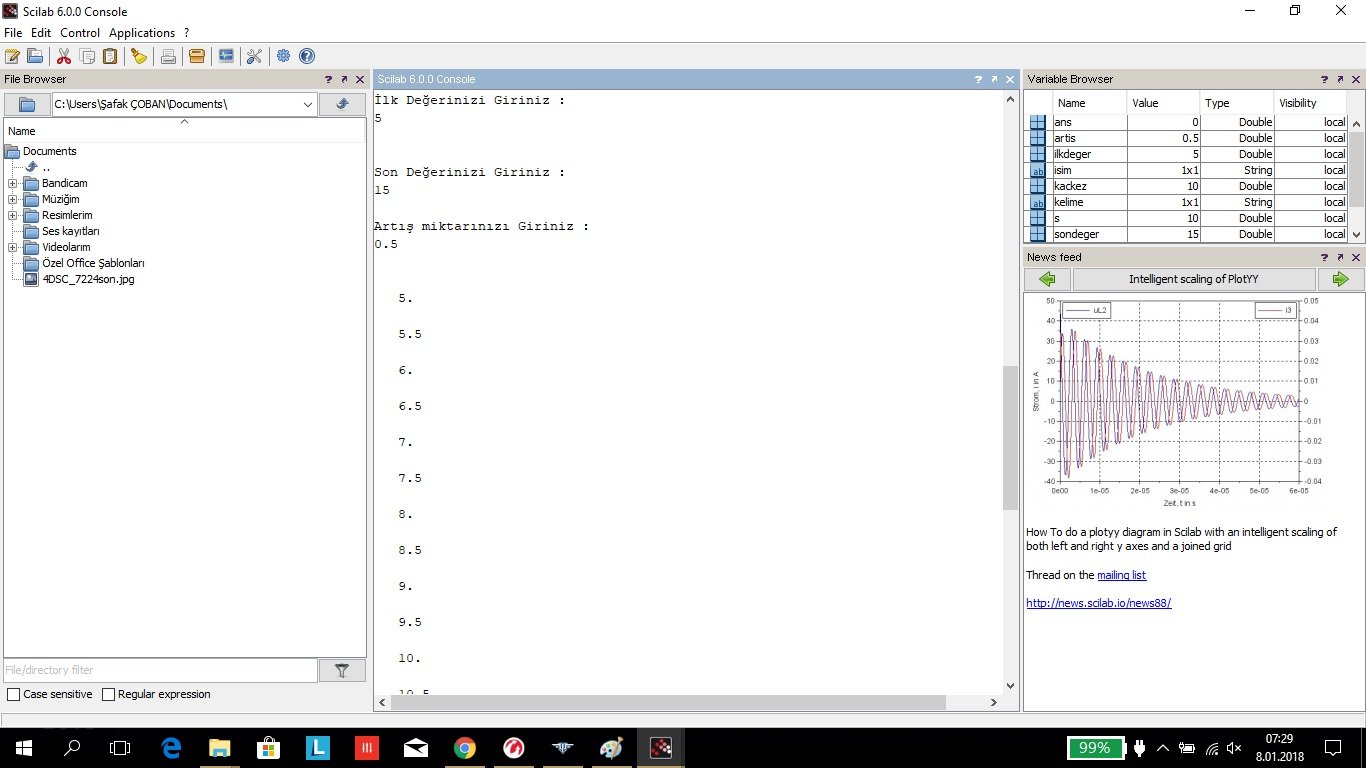Expand the Videolarım folder
The width and height of the screenshot is (1366, 768).
pyautogui.click(x=12, y=248)
